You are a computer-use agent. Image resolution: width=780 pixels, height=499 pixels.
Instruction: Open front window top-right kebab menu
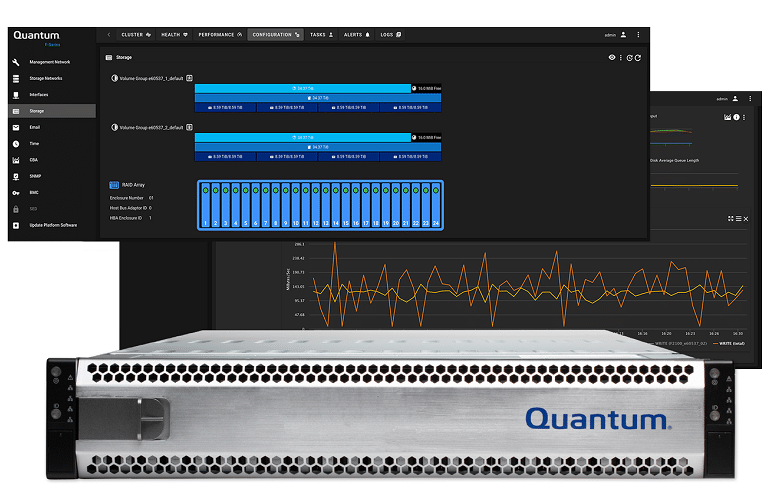click(x=638, y=35)
